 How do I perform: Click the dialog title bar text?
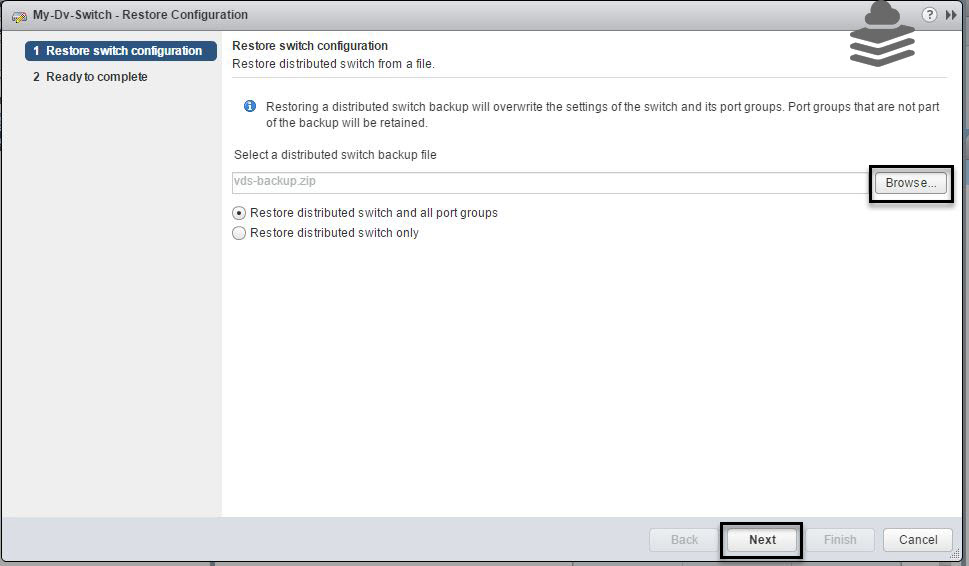[x=140, y=15]
